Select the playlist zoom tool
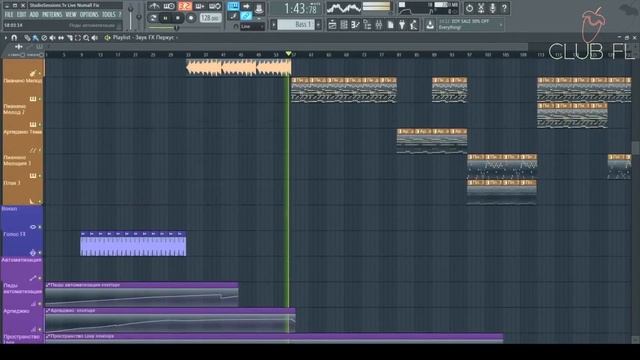 click(86, 38)
